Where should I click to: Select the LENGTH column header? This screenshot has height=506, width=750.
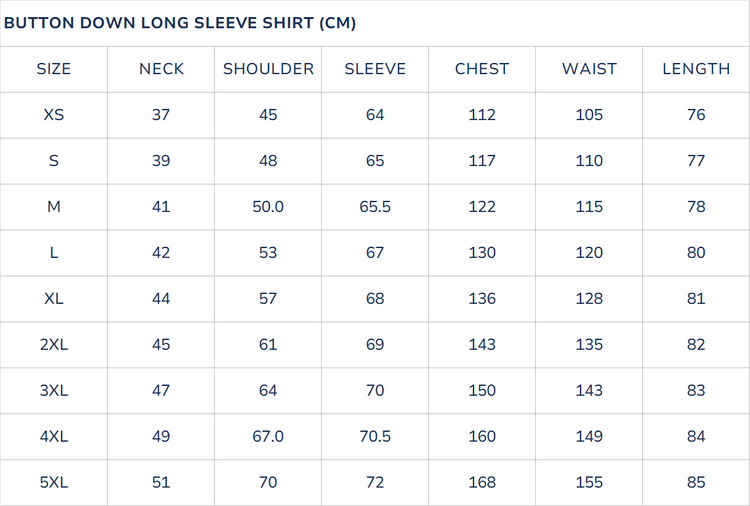[x=696, y=69]
